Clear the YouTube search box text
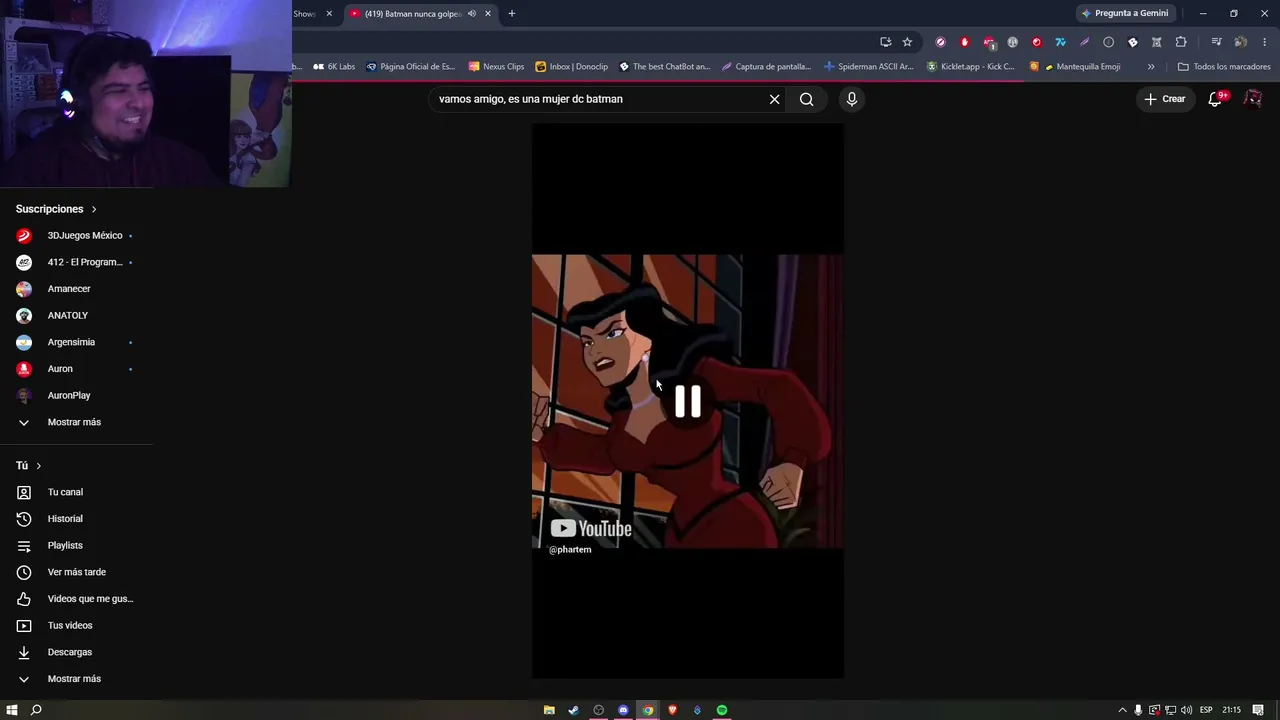The width and height of the screenshot is (1280, 720). 774,99
